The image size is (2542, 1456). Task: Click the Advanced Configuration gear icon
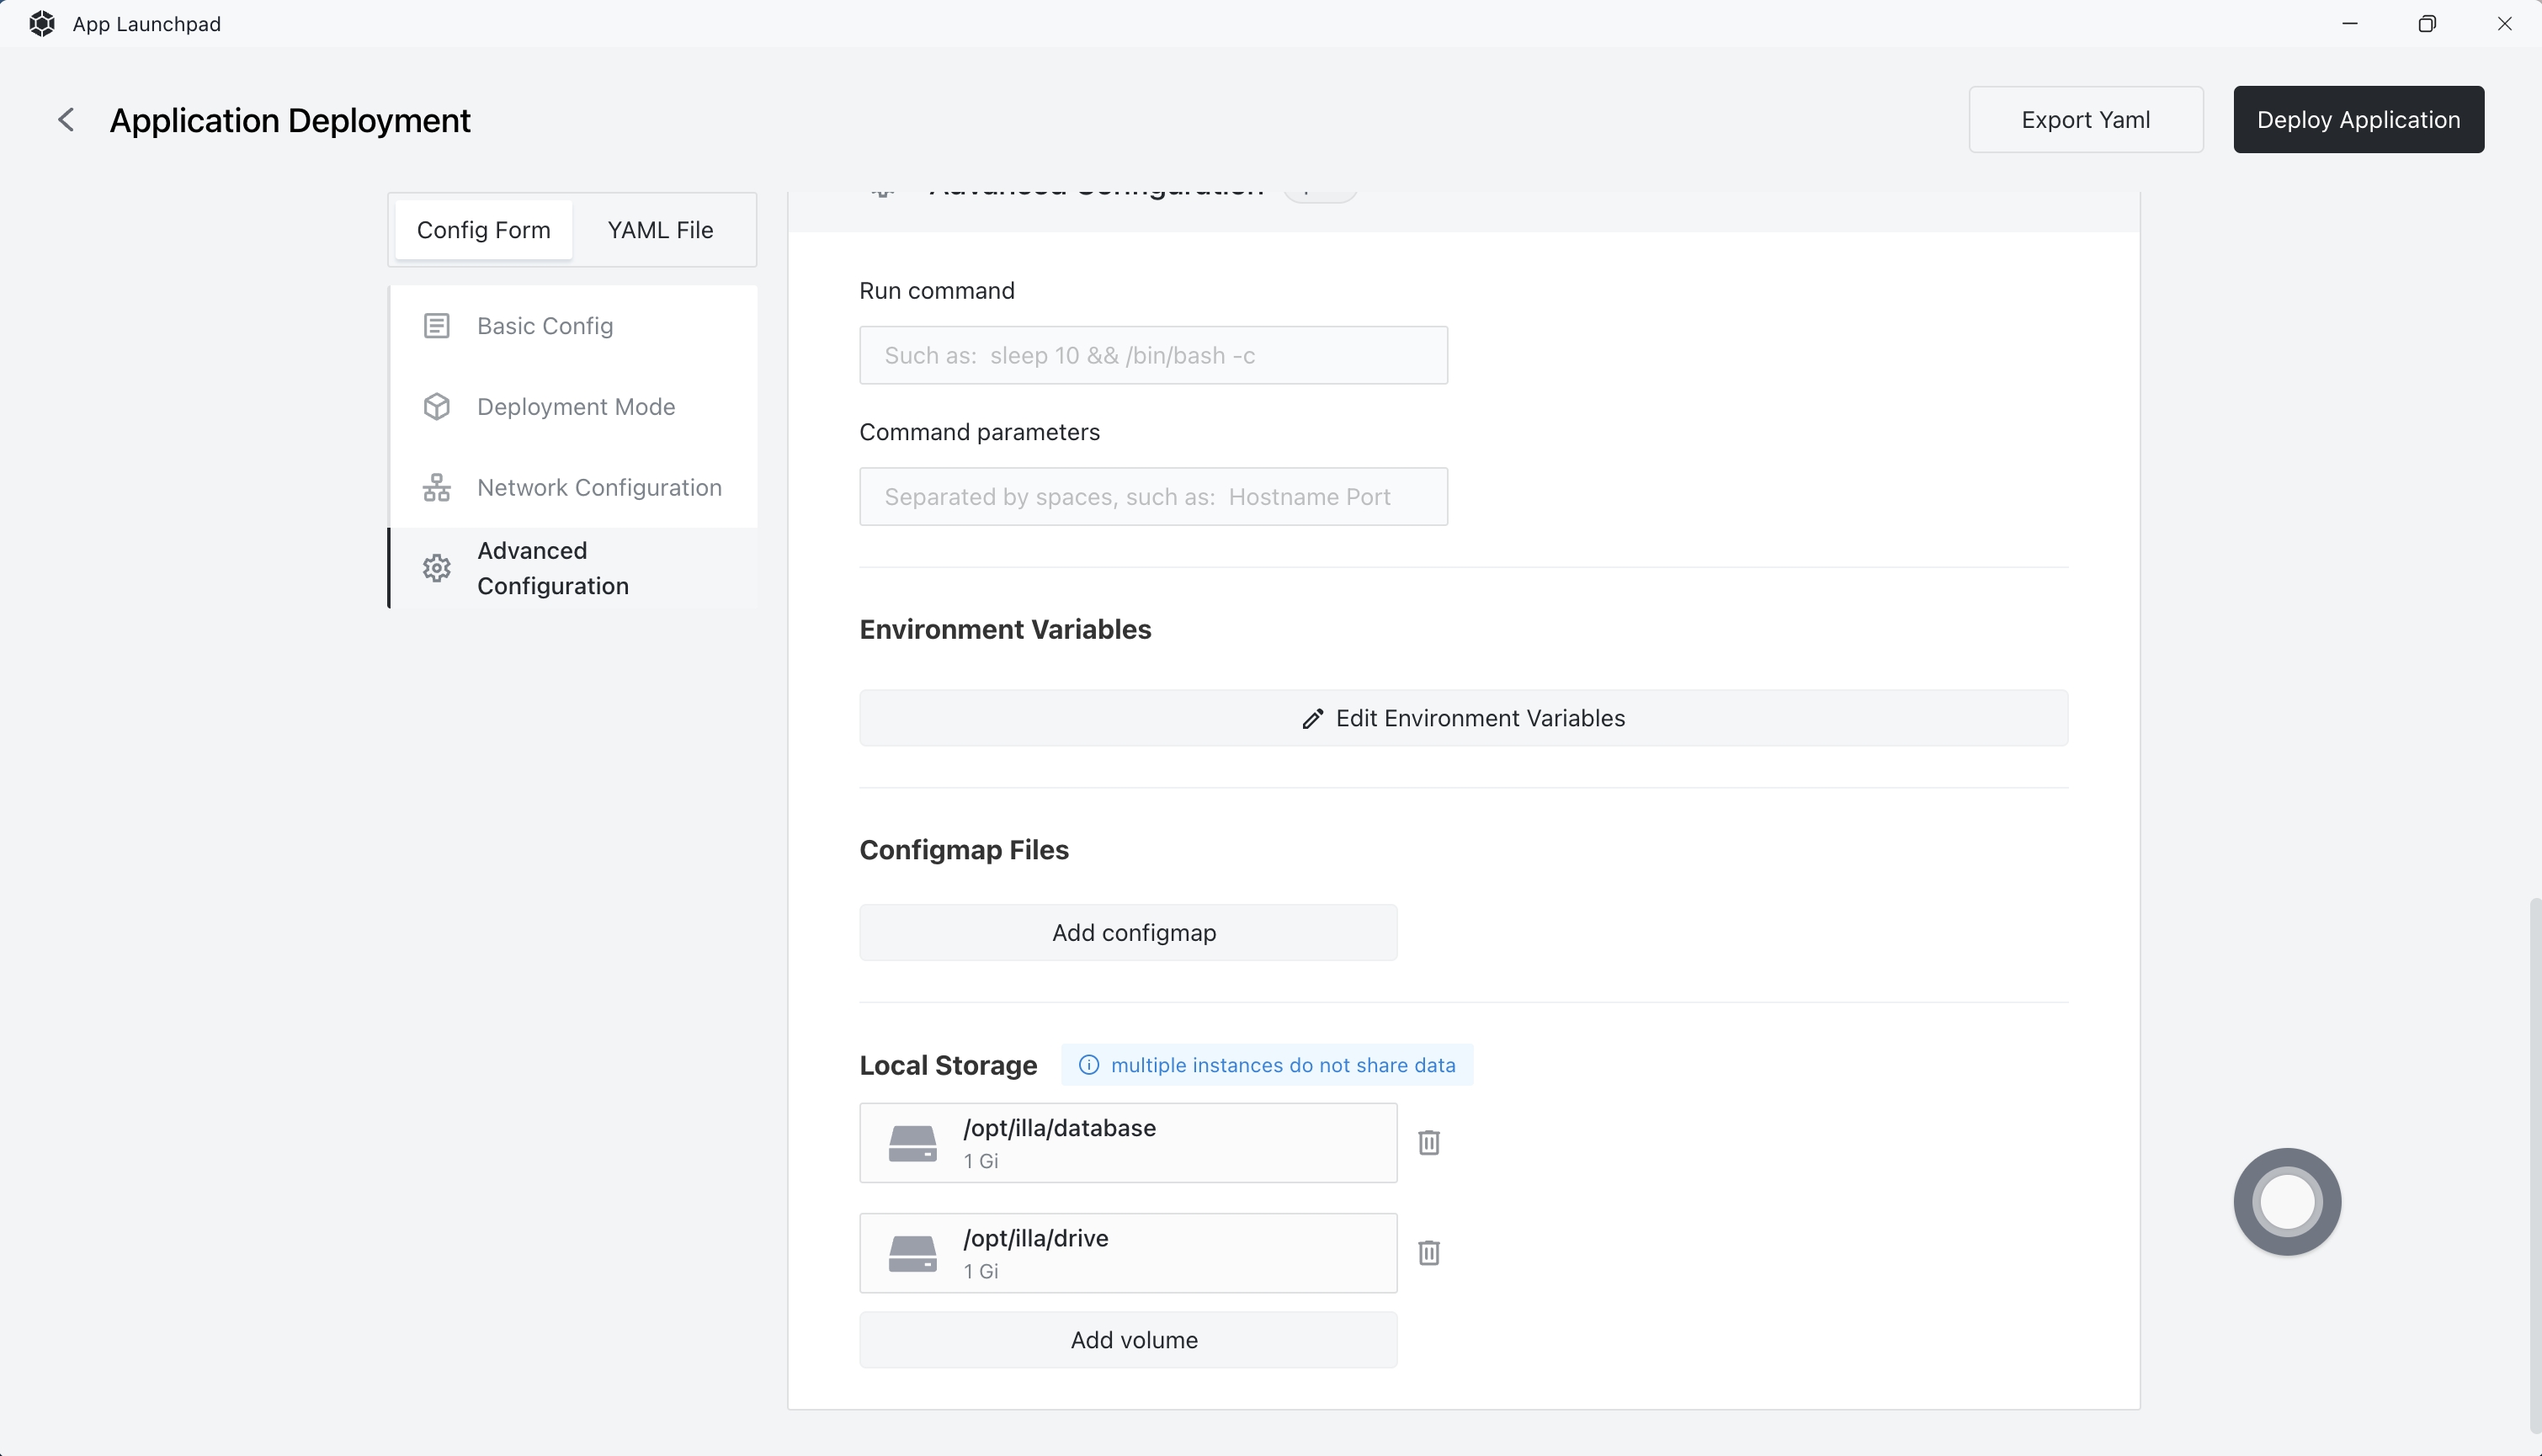(437, 568)
